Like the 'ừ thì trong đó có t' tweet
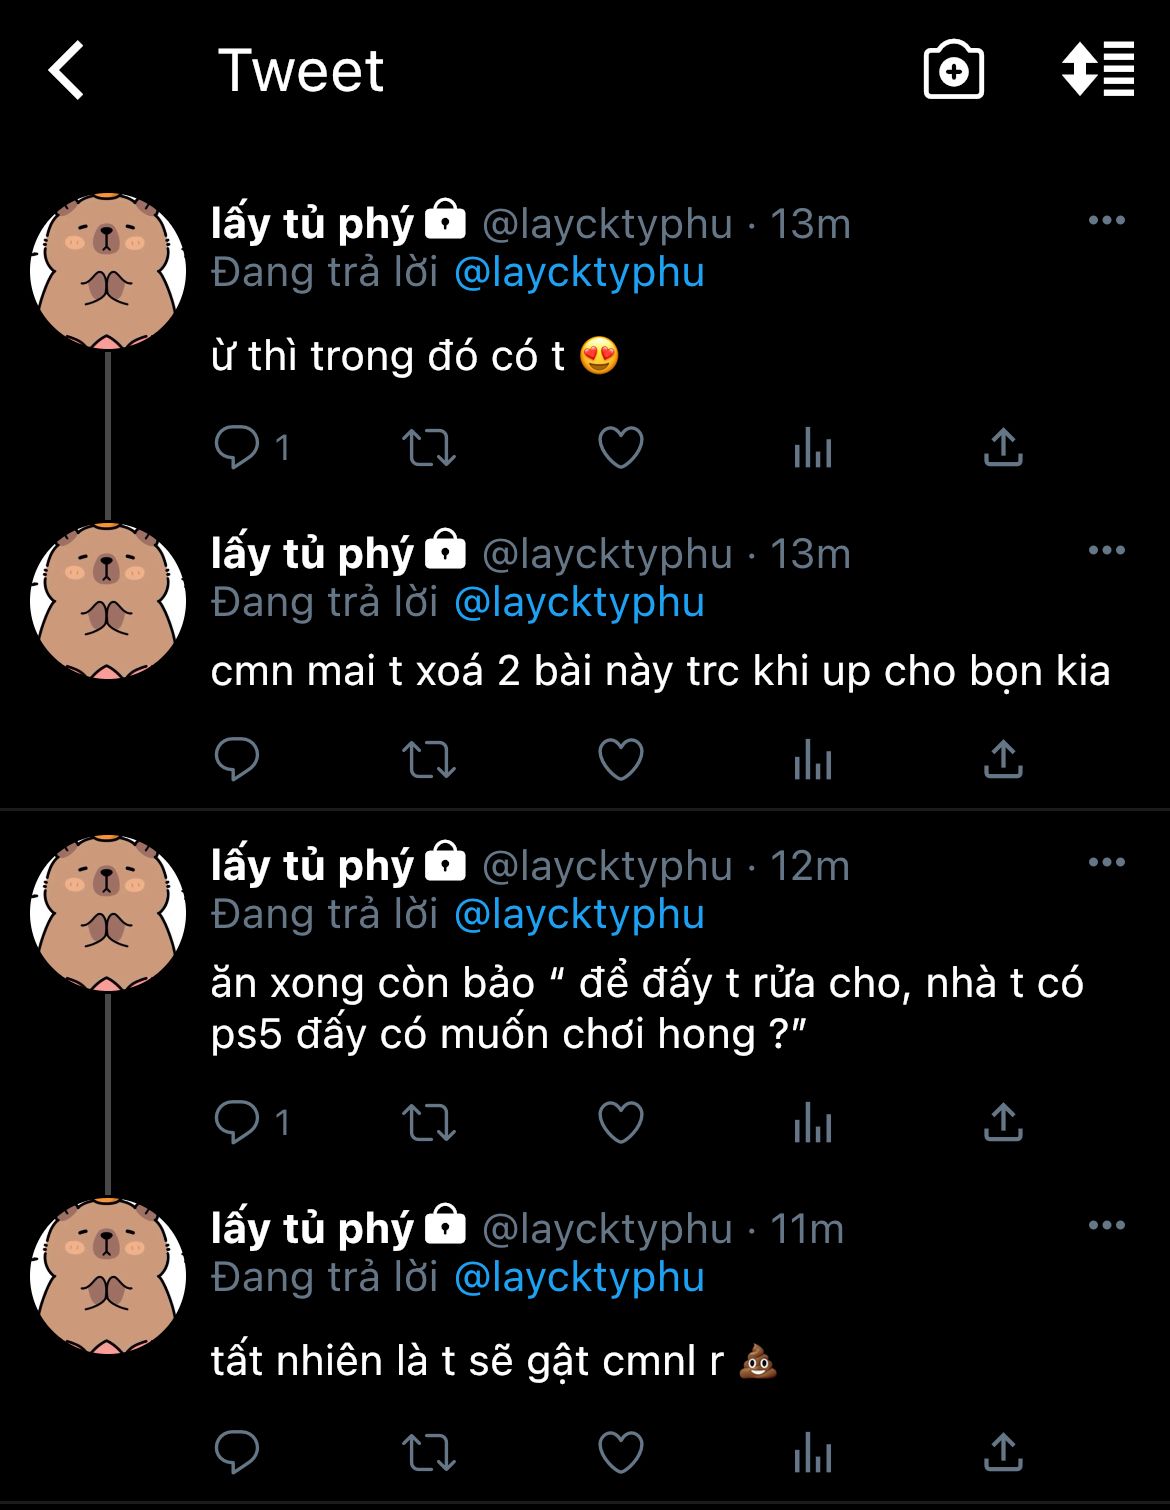 (x=621, y=447)
